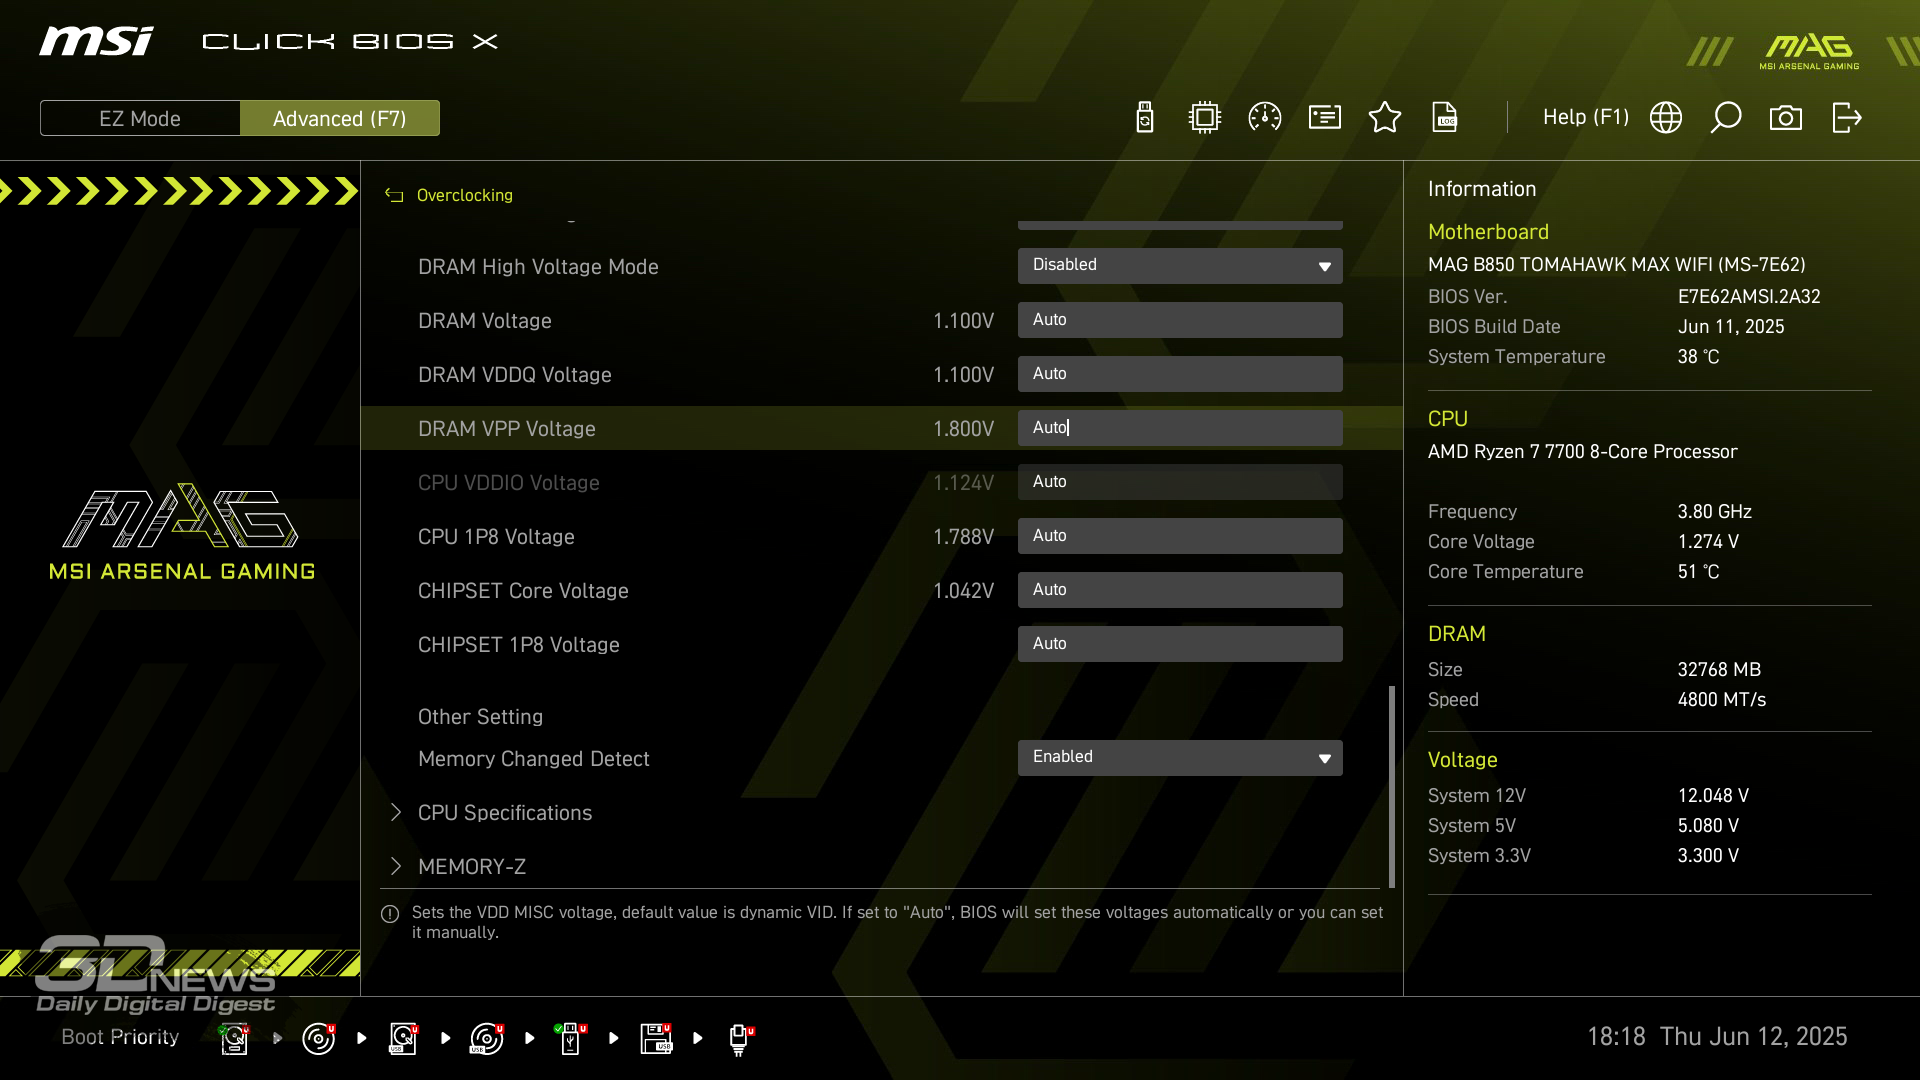The image size is (1920, 1080).
Task: Click the 1.800V DRAM VPP value
Action: 963,429
